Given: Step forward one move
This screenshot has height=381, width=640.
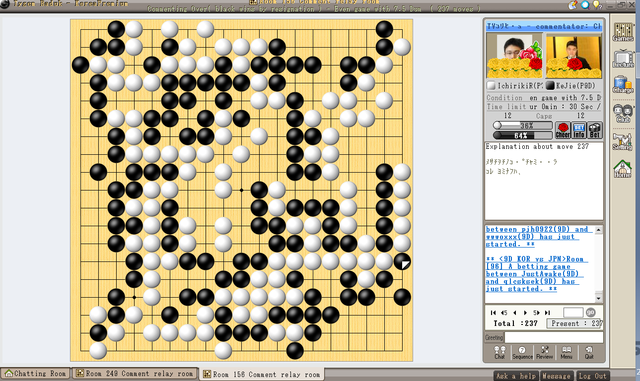Looking at the screenshot, I should (x=525, y=312).
